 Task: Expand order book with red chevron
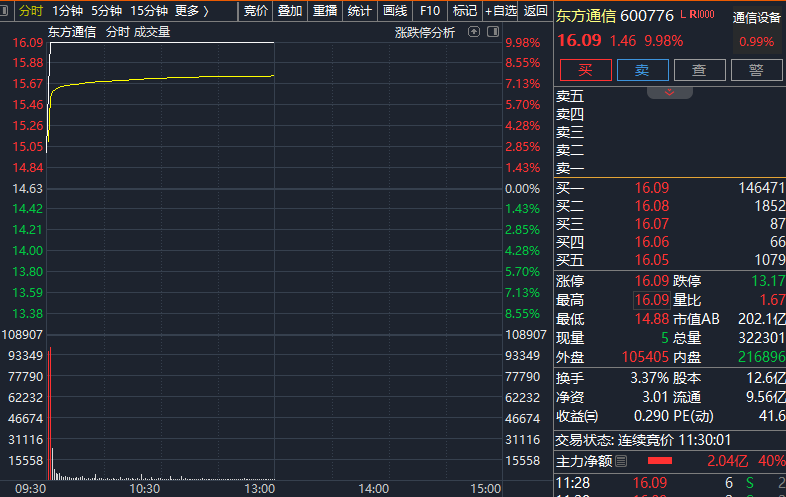(x=670, y=92)
